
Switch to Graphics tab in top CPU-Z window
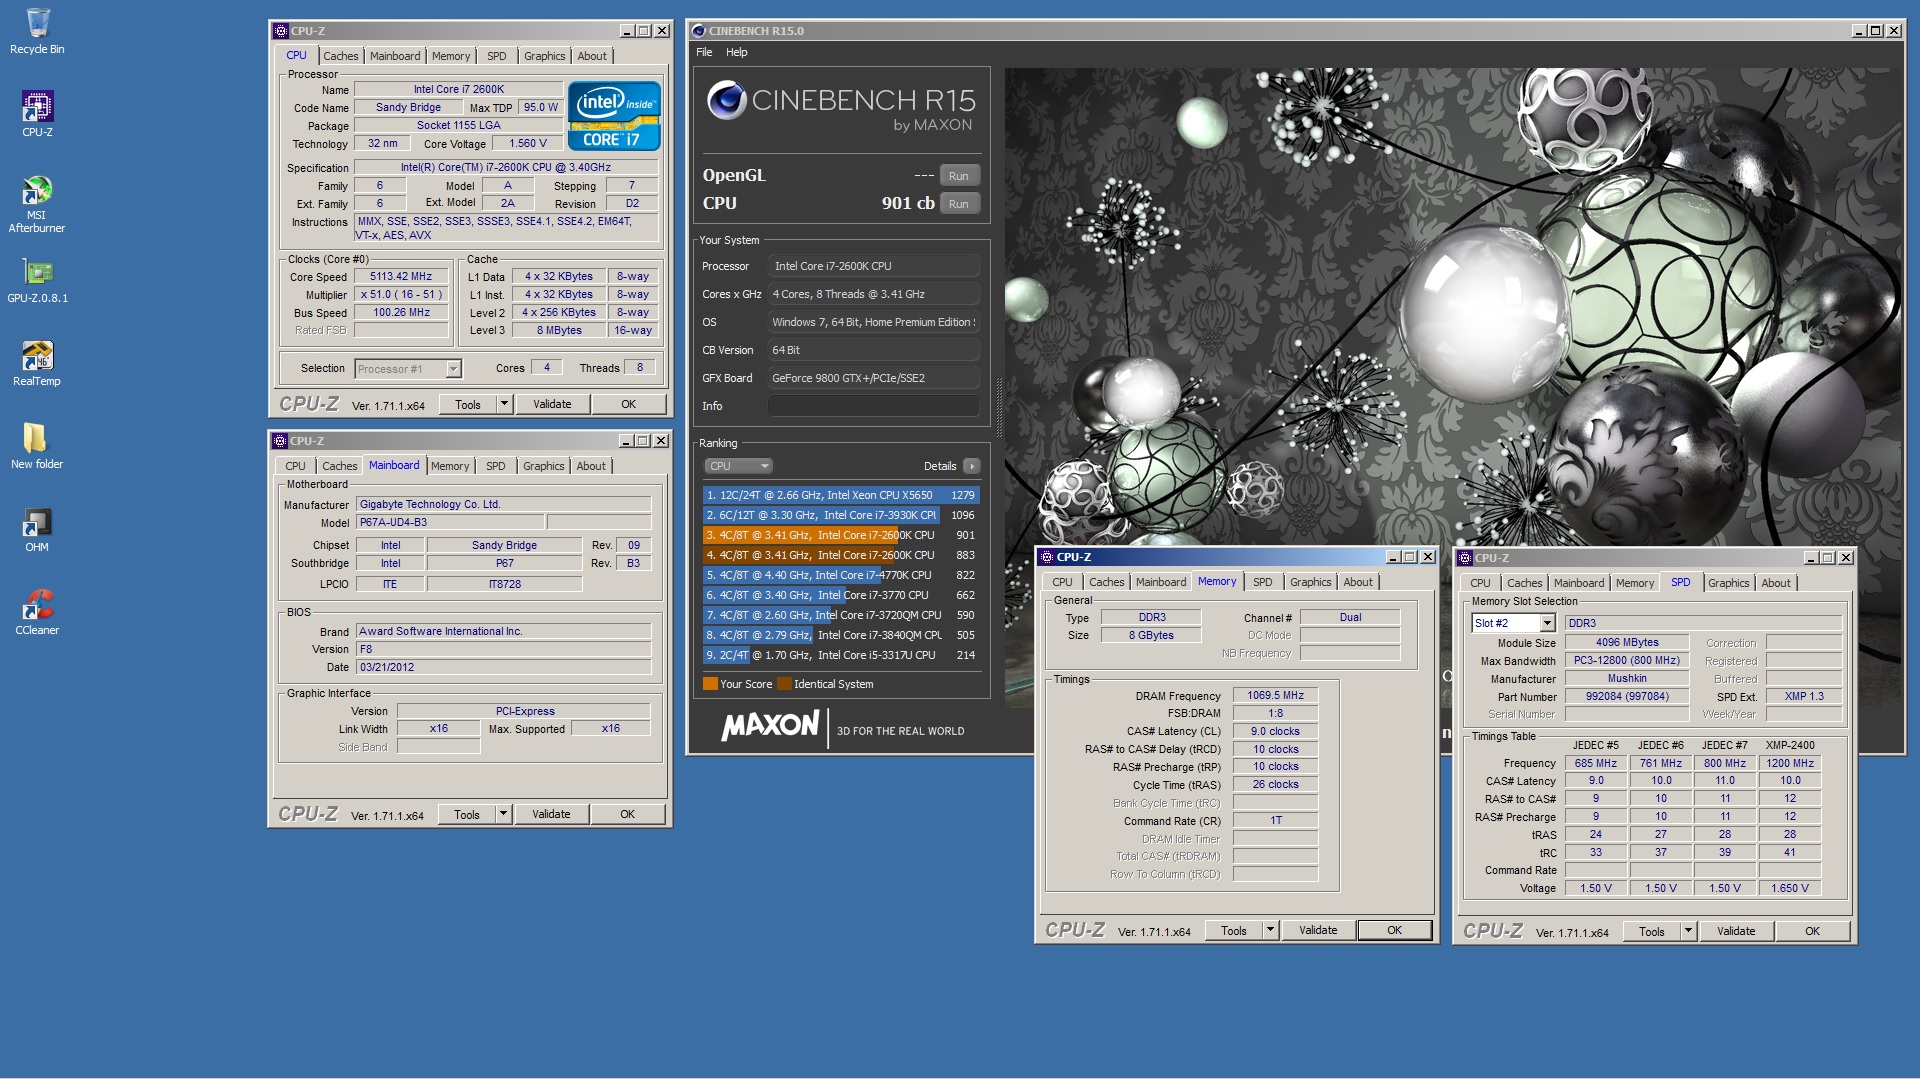pyautogui.click(x=544, y=56)
